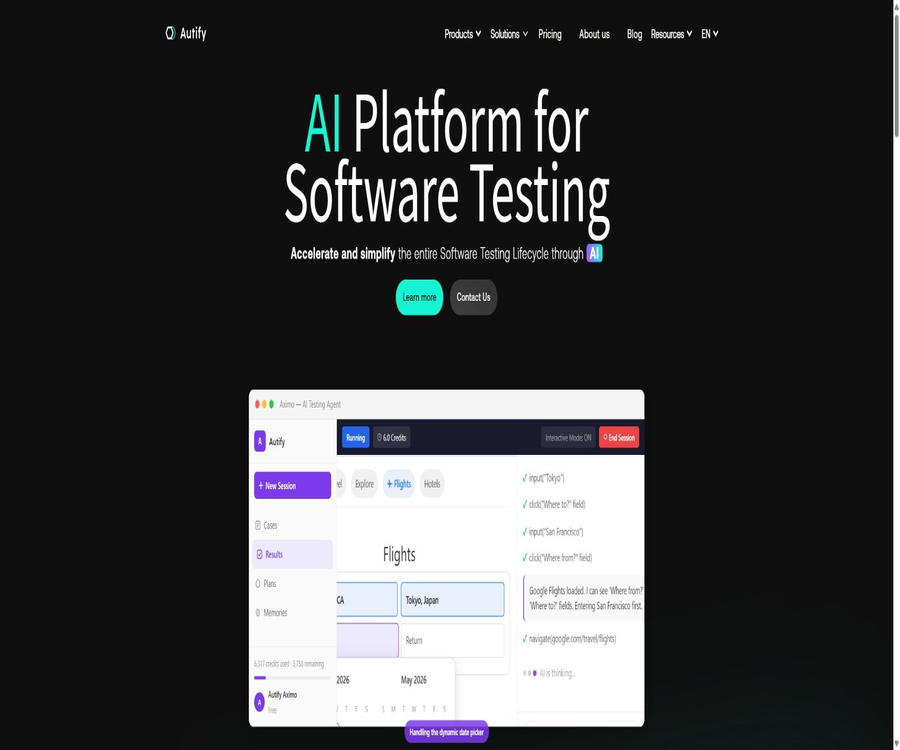Go to the Blog

point(634,34)
